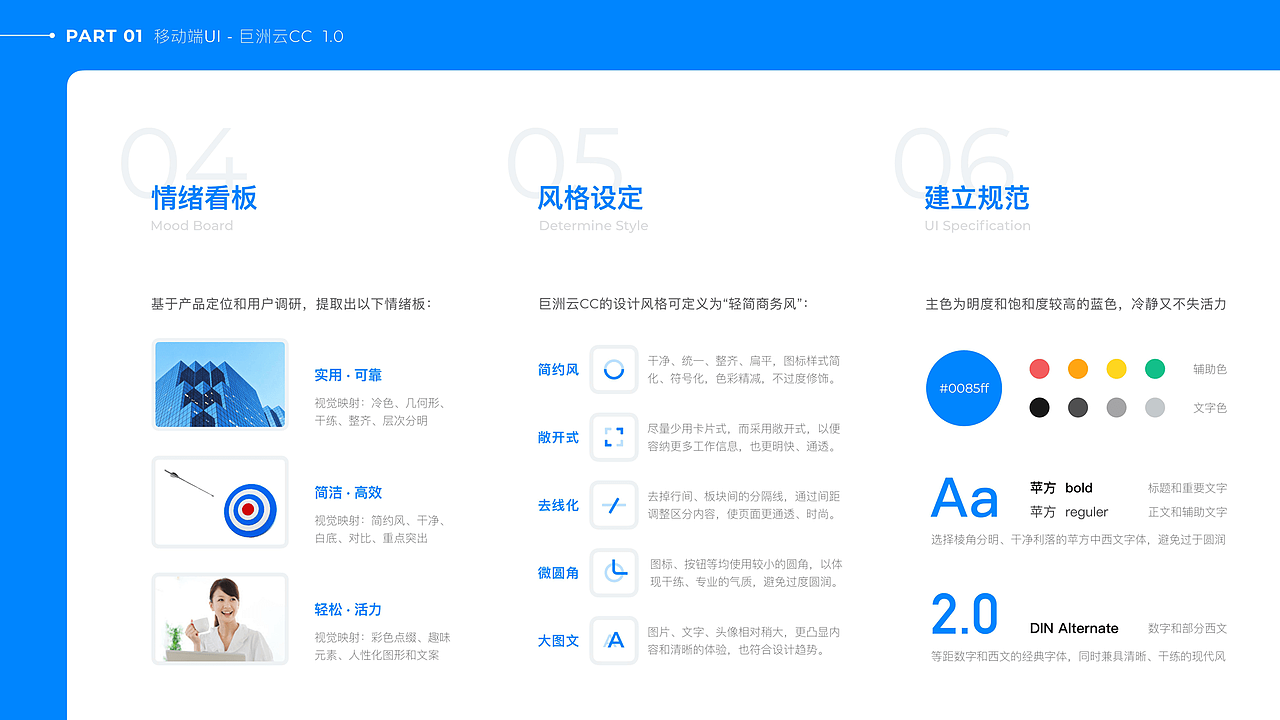
Task: Open the blue skyscraper mood image
Action: click(220, 385)
